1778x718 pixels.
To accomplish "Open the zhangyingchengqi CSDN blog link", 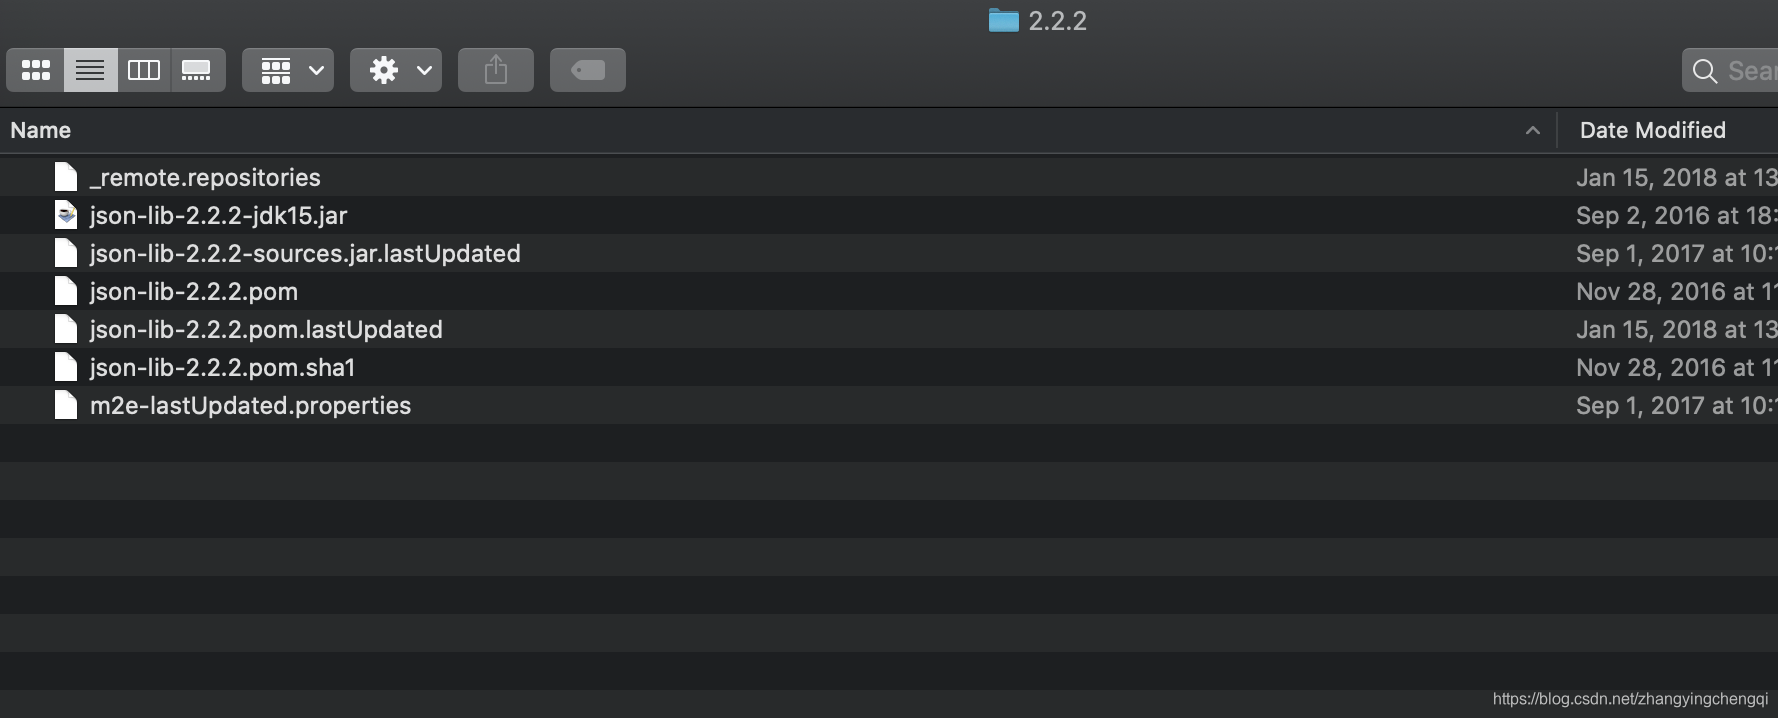I will tap(1631, 701).
